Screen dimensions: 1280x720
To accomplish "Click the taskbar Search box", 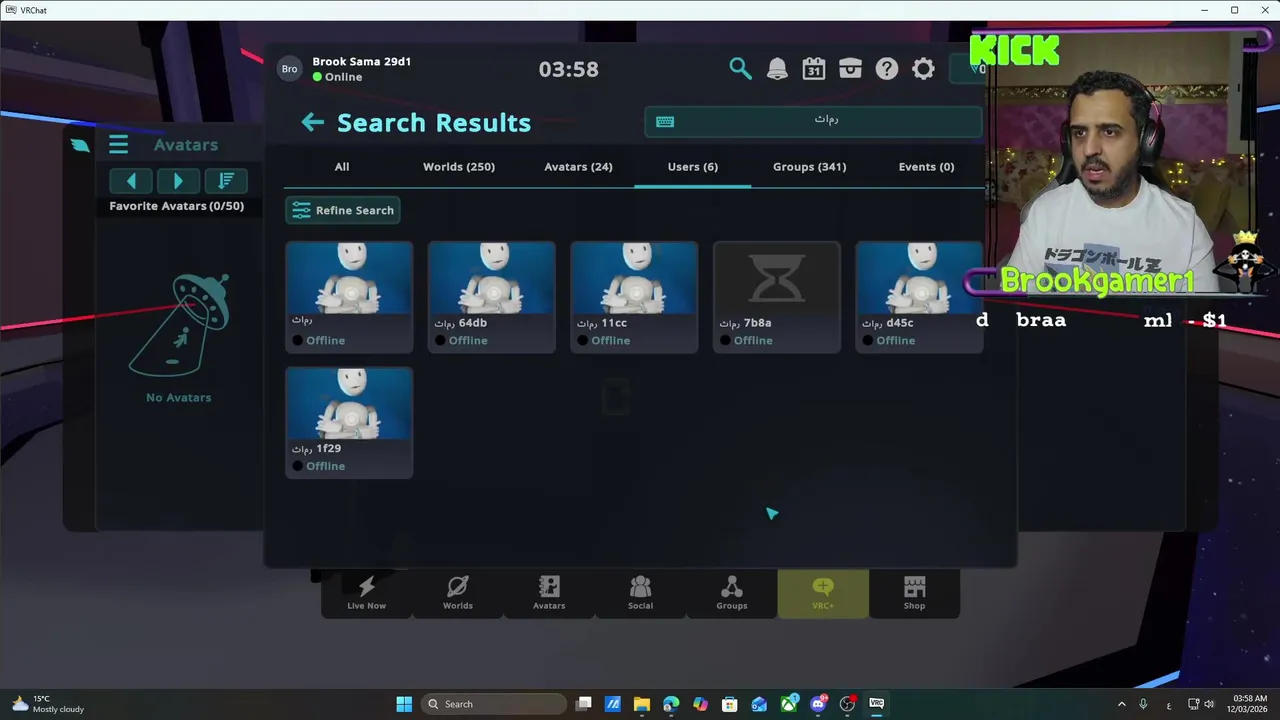I will (x=493, y=704).
